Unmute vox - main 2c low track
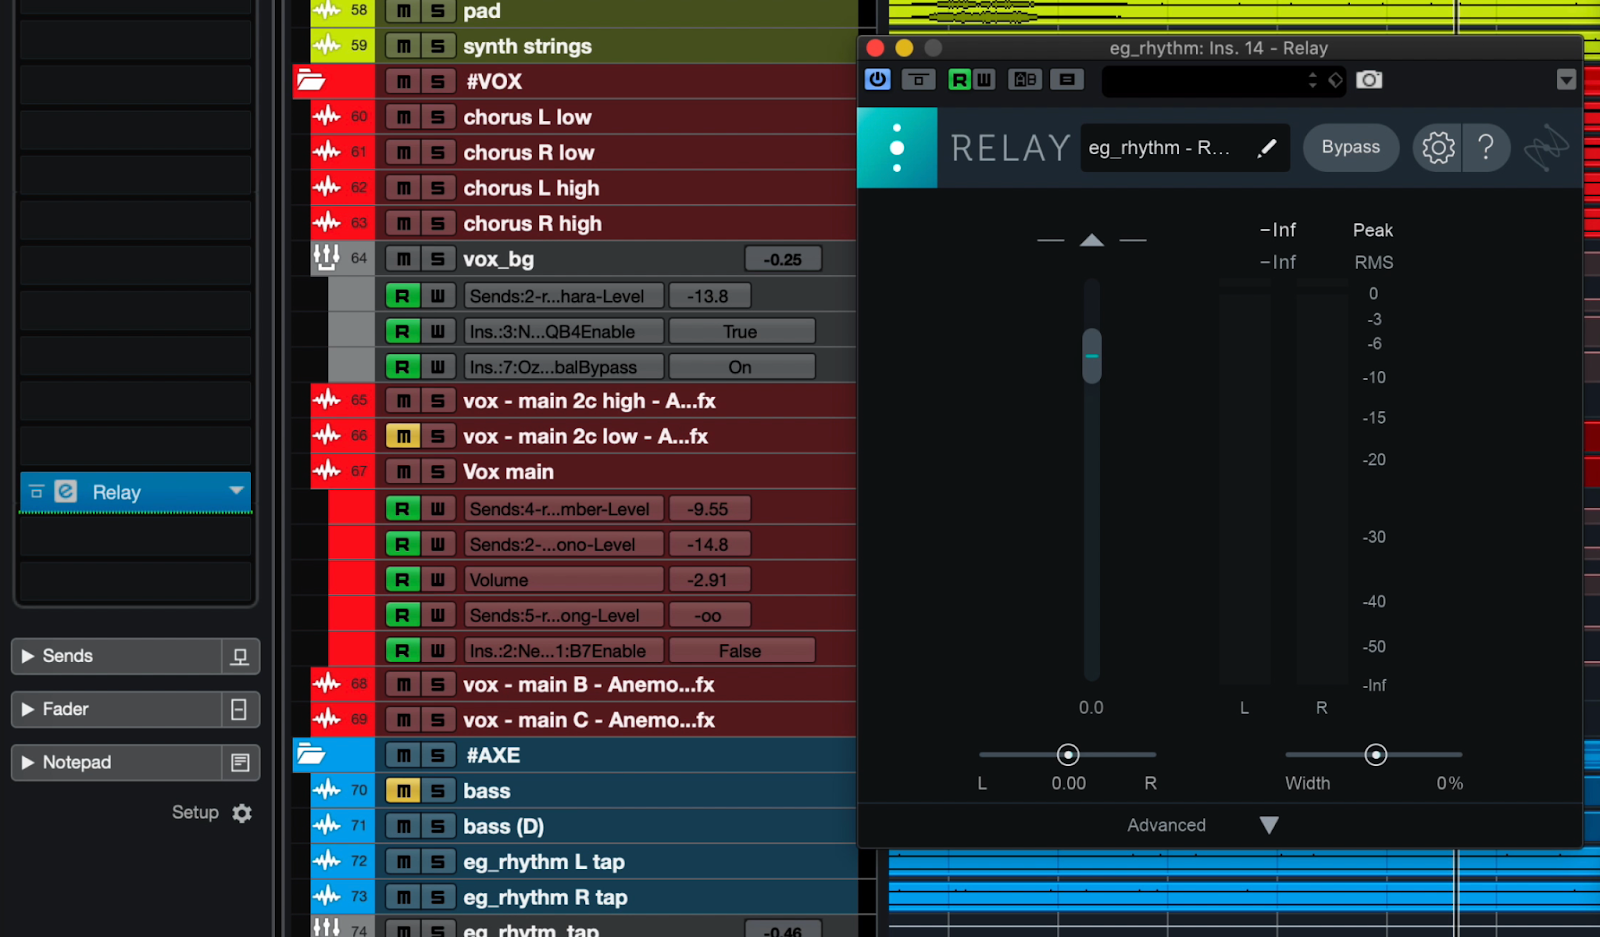This screenshot has height=937, width=1600. (x=403, y=436)
